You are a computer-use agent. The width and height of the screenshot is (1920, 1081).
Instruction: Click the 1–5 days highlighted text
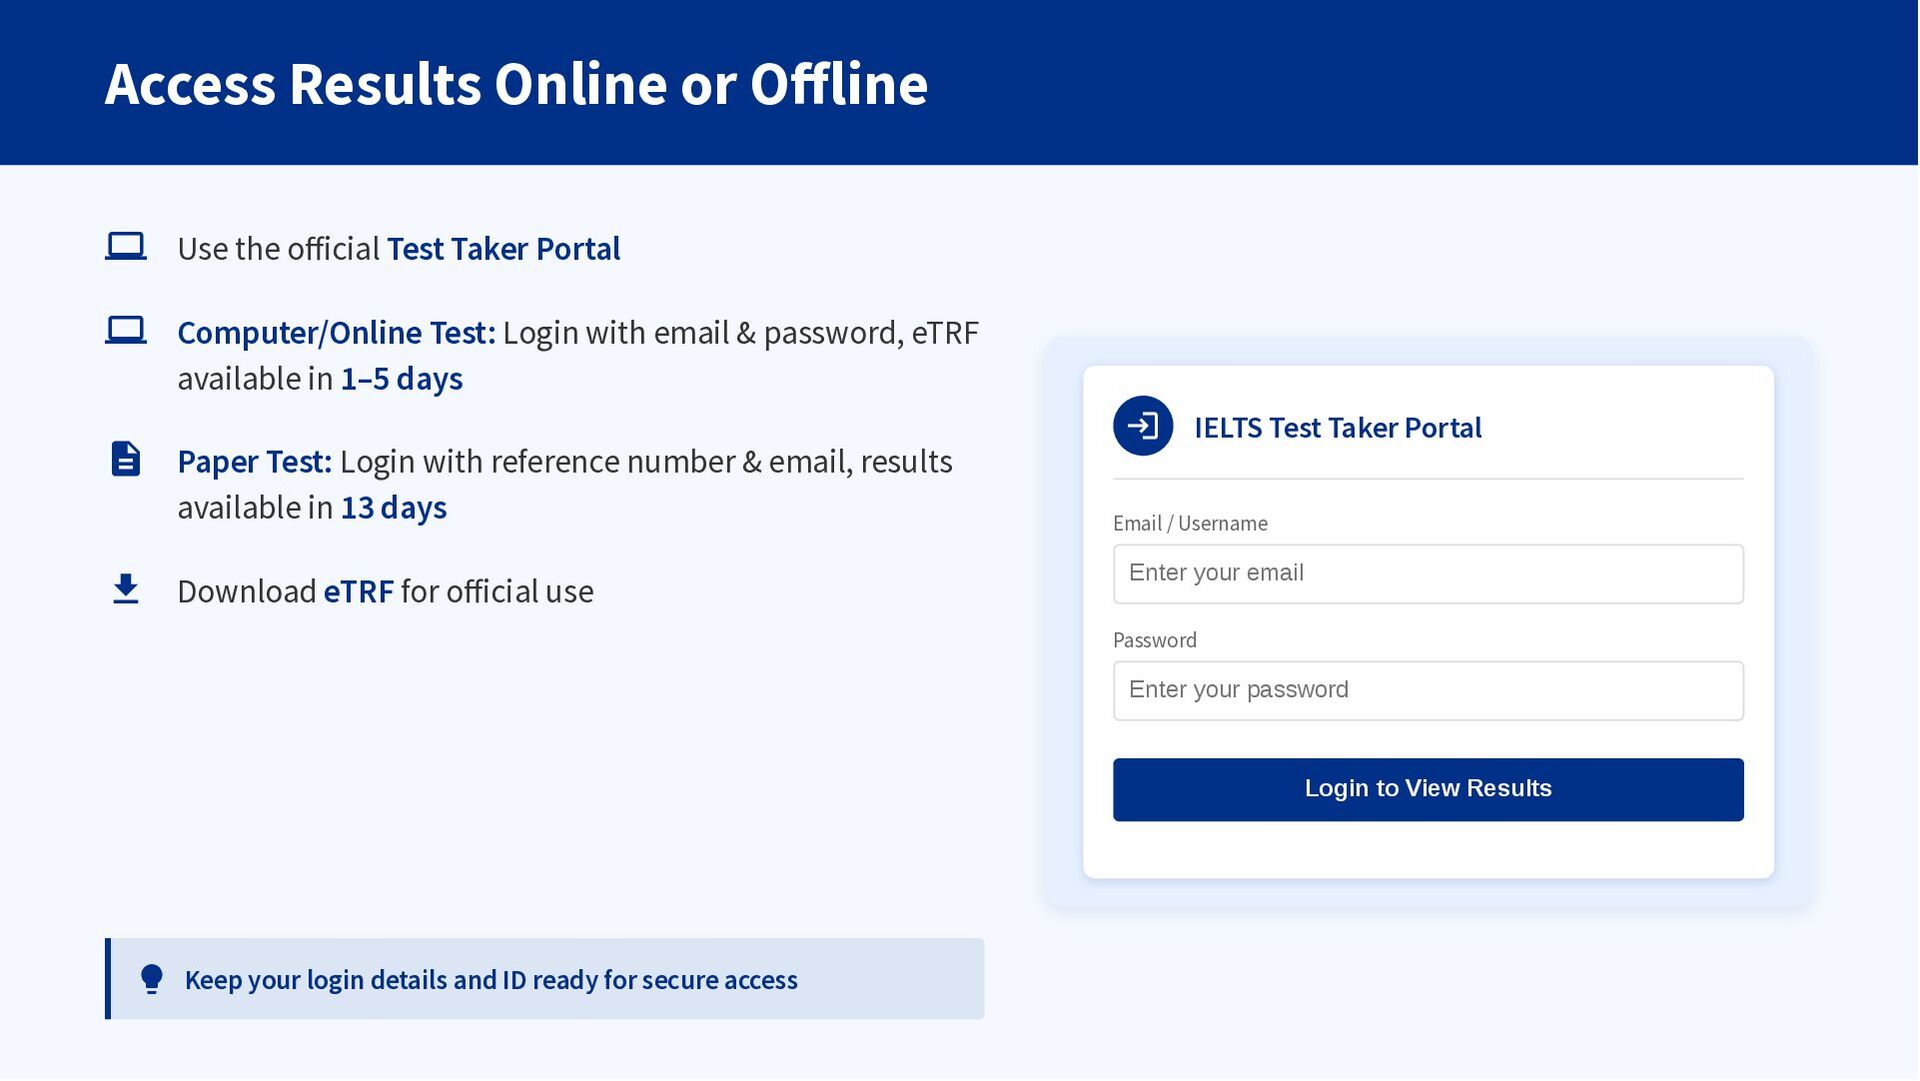pos(401,379)
